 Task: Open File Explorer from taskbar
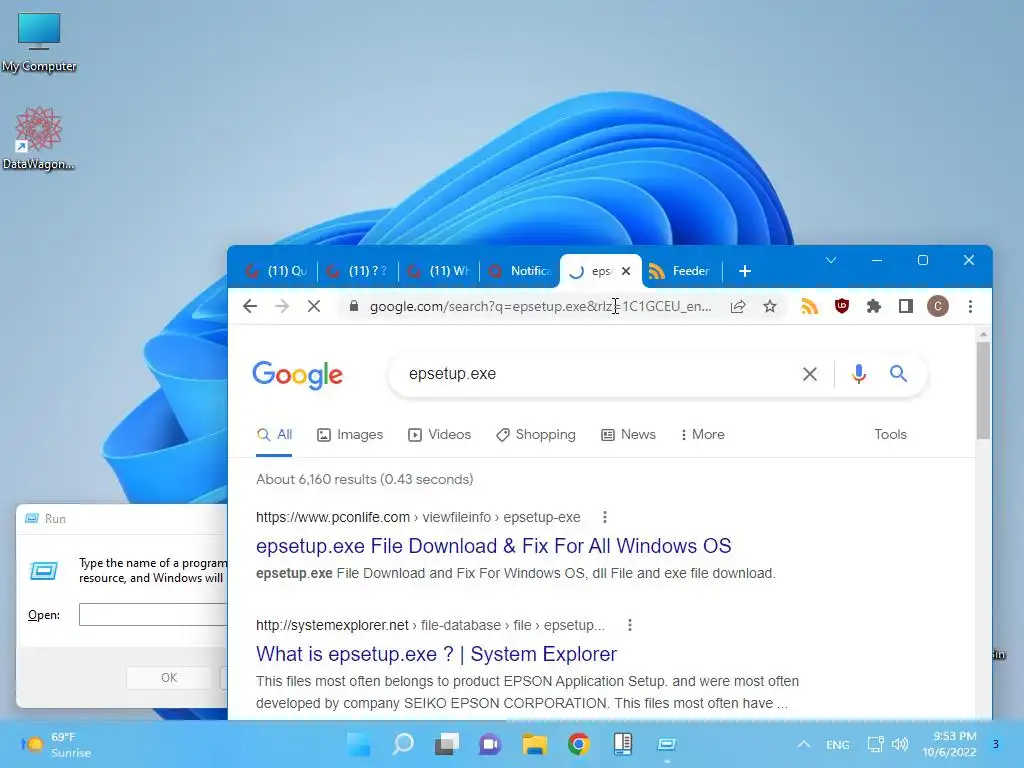[x=535, y=744]
